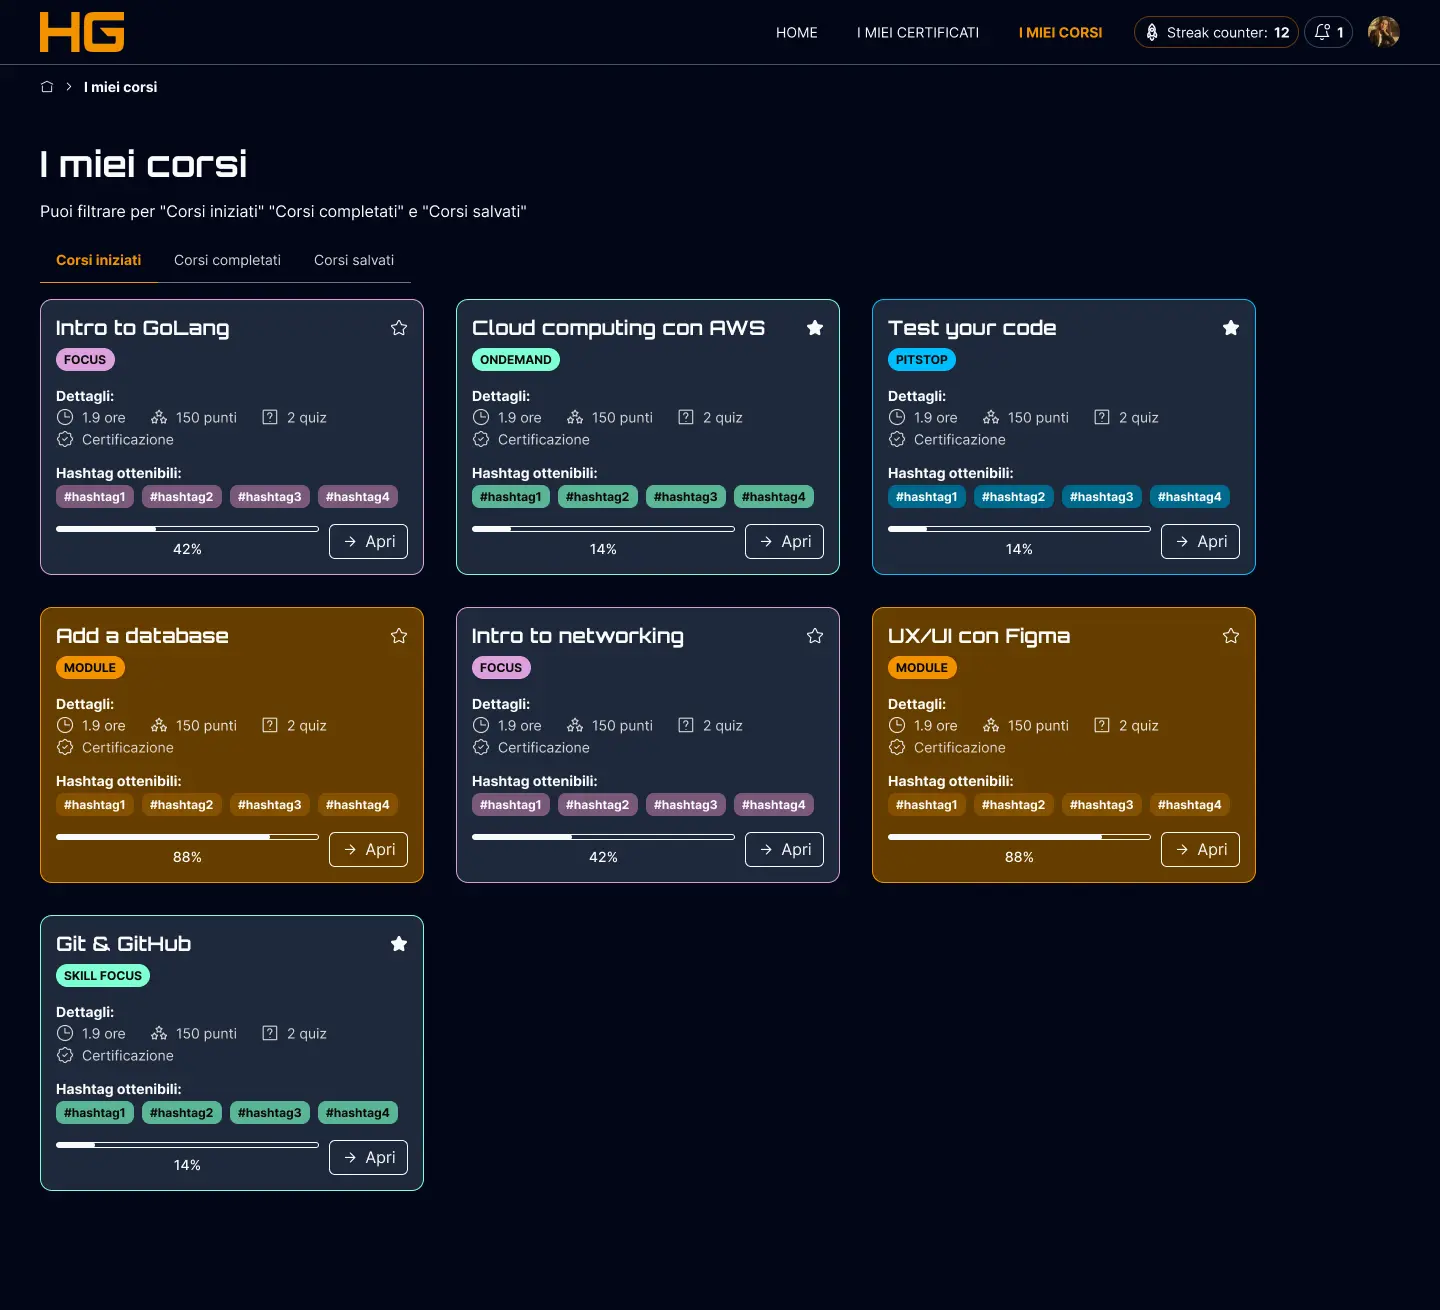Toggle the star on Git & GitHub

click(x=399, y=944)
